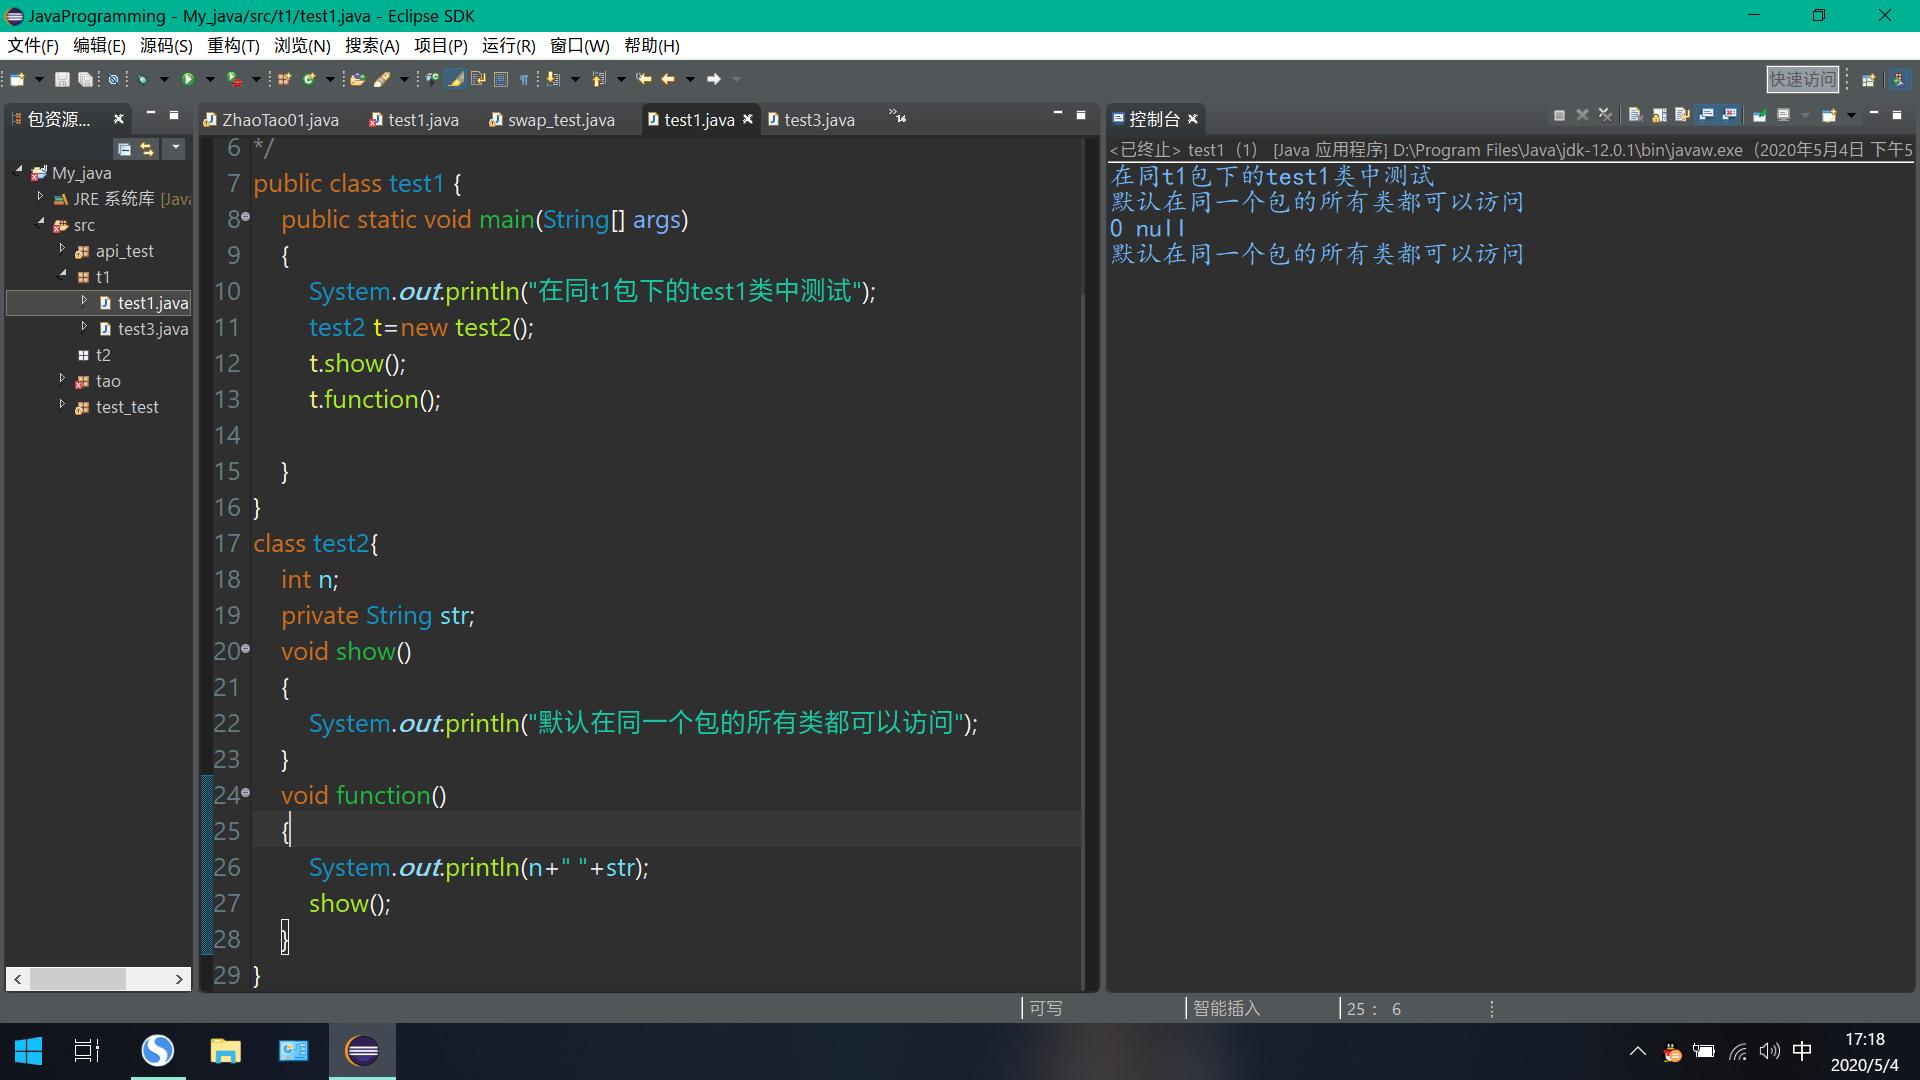Click Remove All Terminated Launches icon
This screenshot has height=1080, width=1920.
1605,115
